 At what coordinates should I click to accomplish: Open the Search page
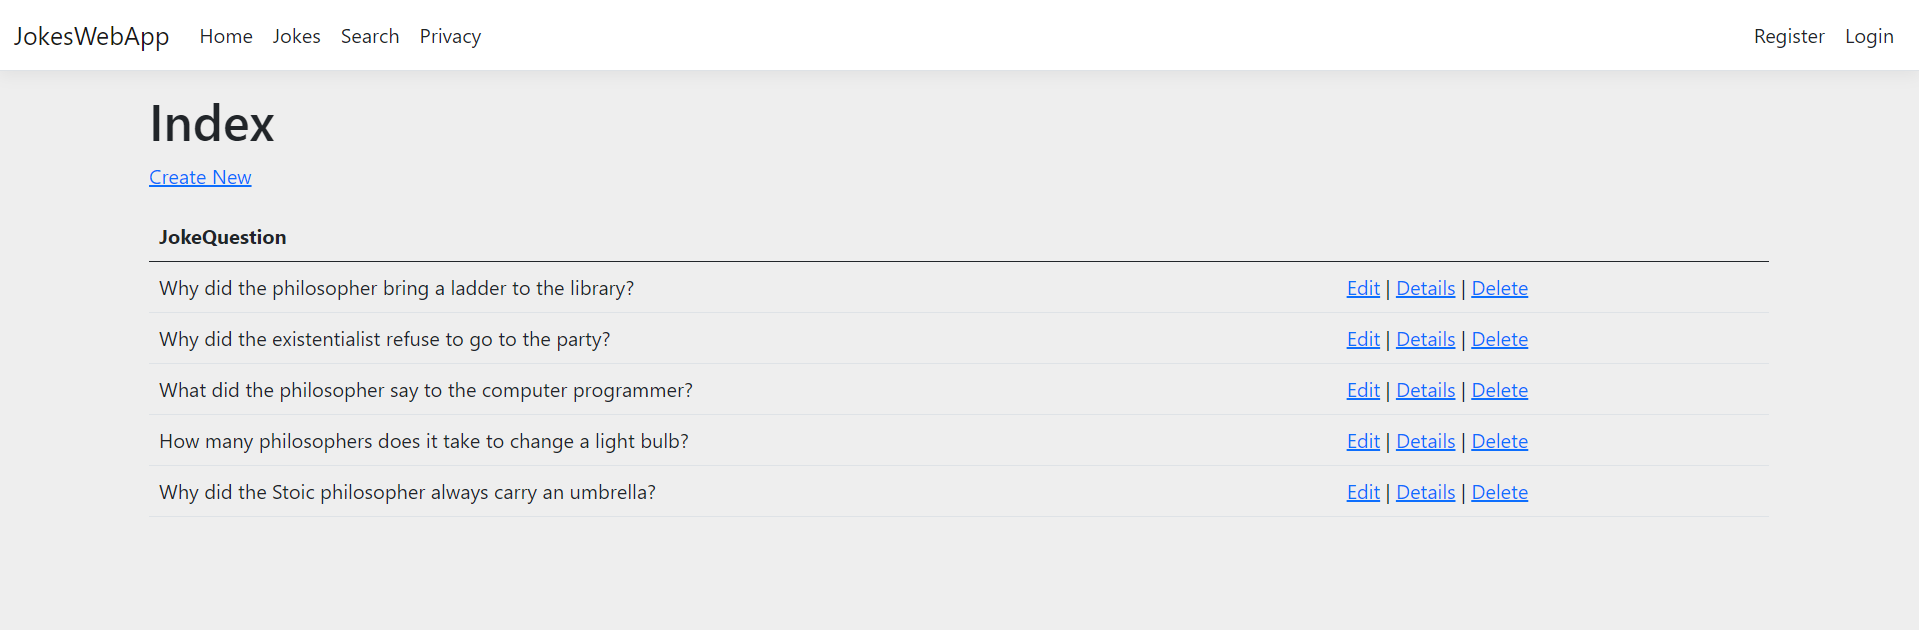[369, 36]
